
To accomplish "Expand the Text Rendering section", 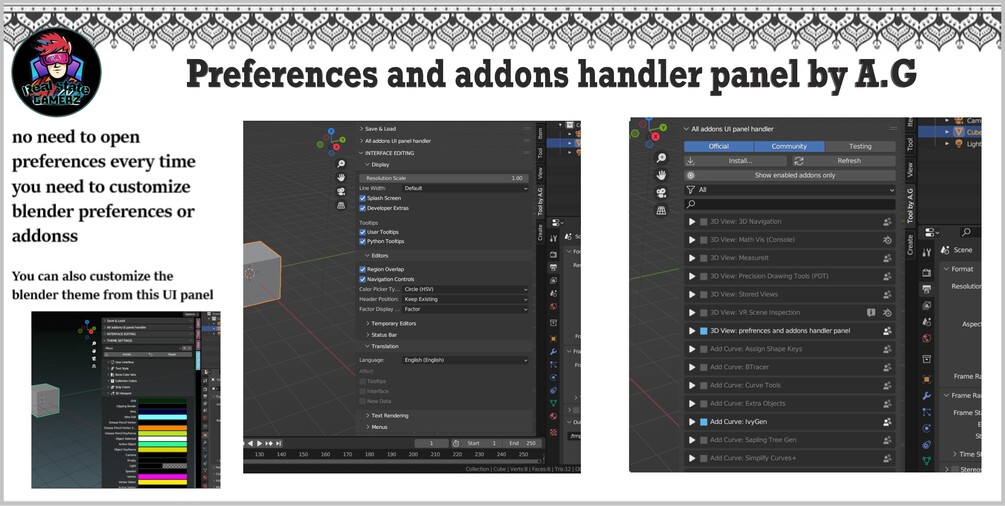I will pyautogui.click(x=390, y=416).
